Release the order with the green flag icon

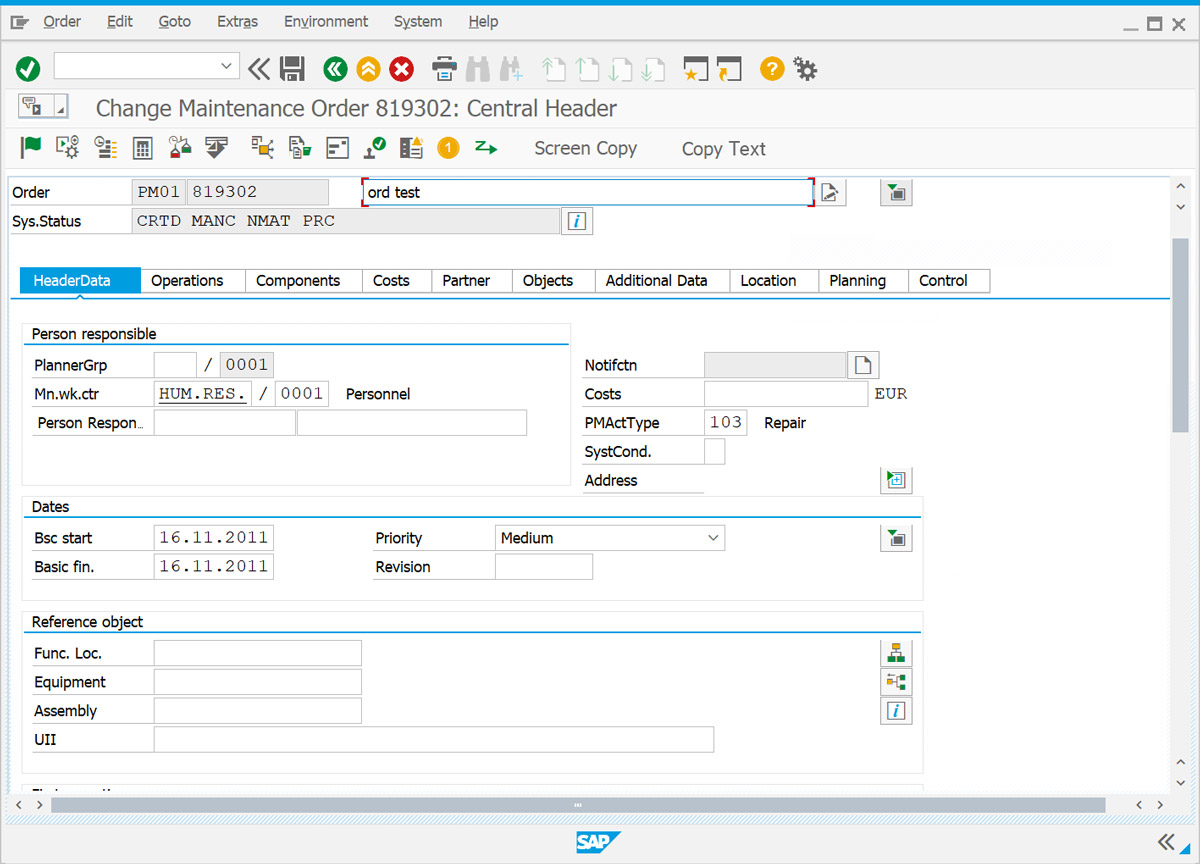tap(31, 148)
